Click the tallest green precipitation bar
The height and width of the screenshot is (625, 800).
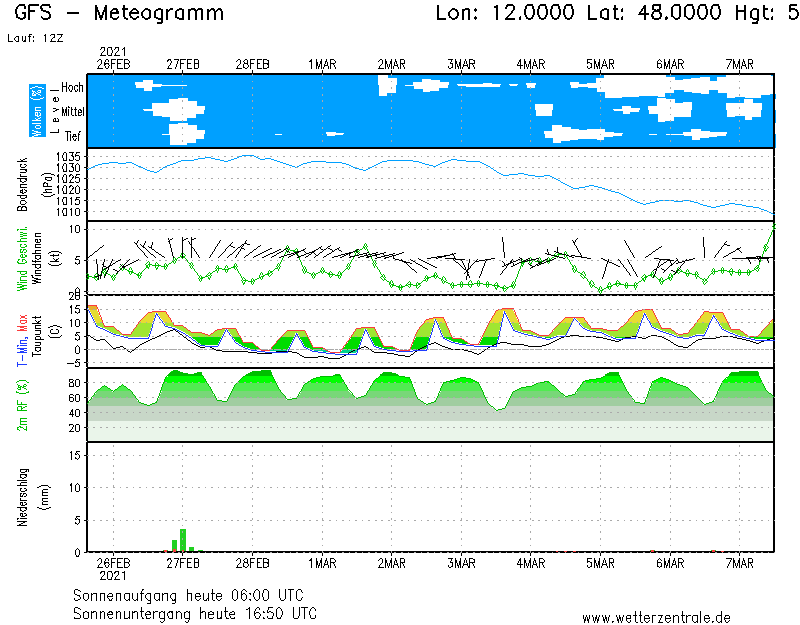[x=183, y=540]
